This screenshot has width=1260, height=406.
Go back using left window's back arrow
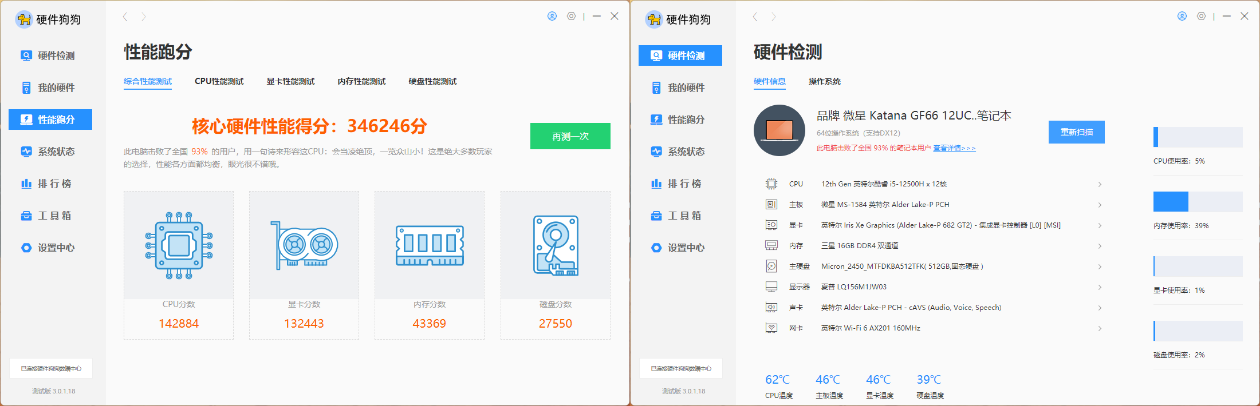[x=124, y=17]
